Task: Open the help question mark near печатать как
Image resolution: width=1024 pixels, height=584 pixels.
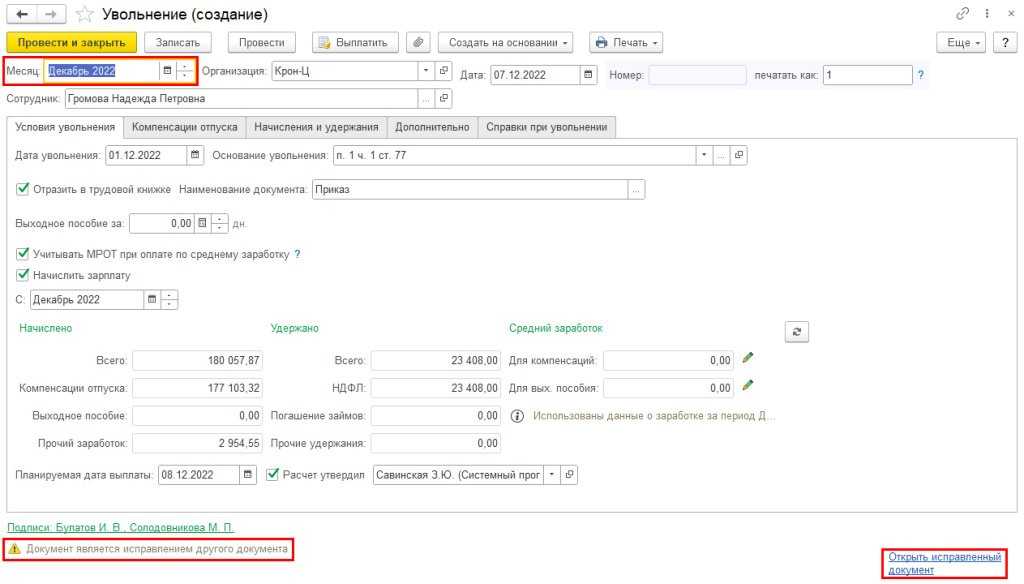Action: pyautogui.click(x=920, y=75)
